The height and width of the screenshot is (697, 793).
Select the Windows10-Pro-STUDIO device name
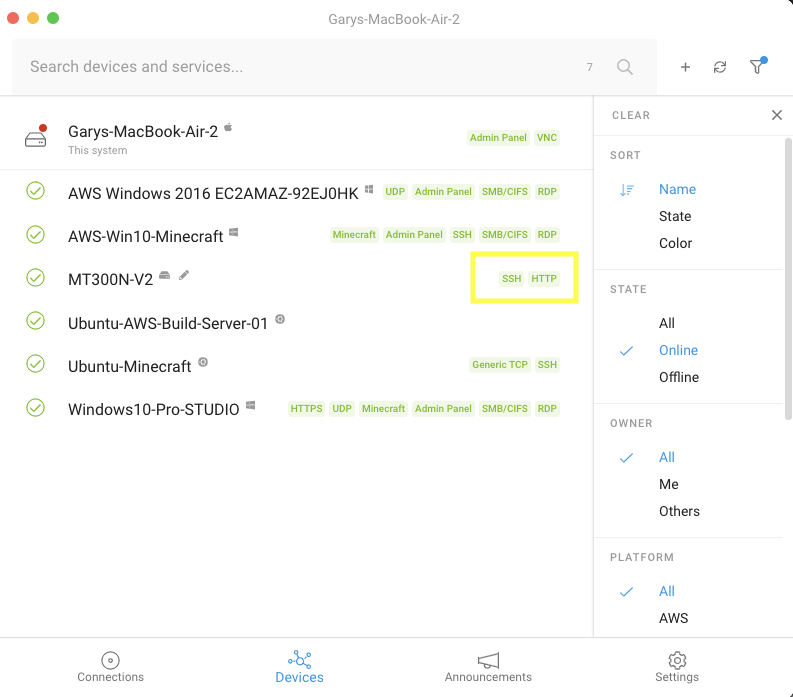[x=154, y=409]
